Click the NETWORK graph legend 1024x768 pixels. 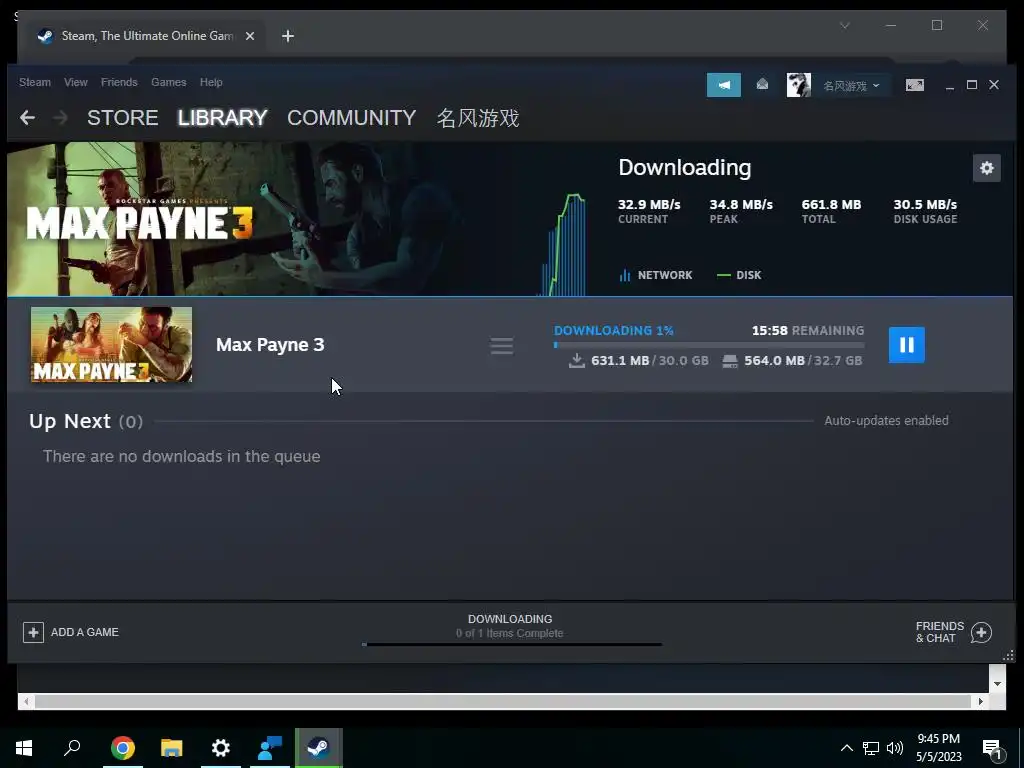pyautogui.click(x=656, y=275)
